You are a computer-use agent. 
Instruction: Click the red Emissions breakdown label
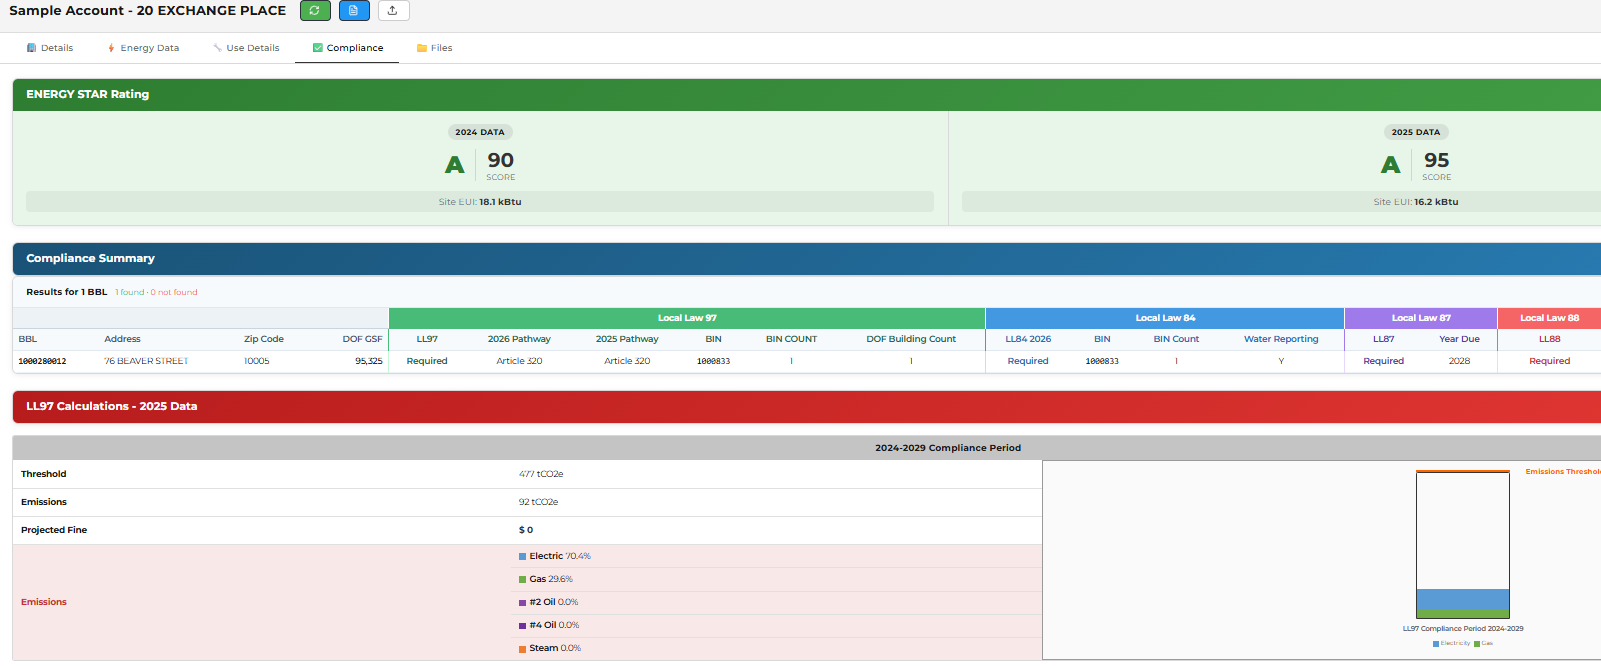click(44, 602)
